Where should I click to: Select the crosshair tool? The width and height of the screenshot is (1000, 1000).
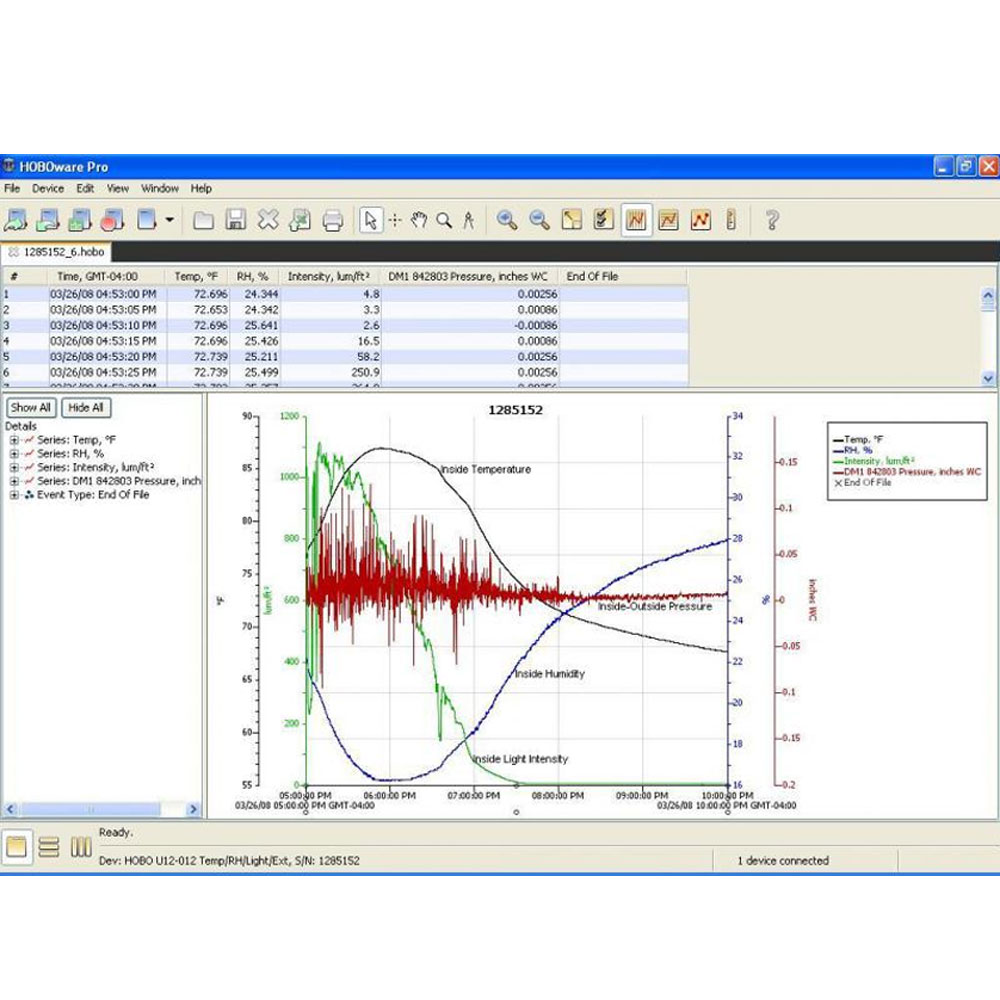tap(395, 220)
